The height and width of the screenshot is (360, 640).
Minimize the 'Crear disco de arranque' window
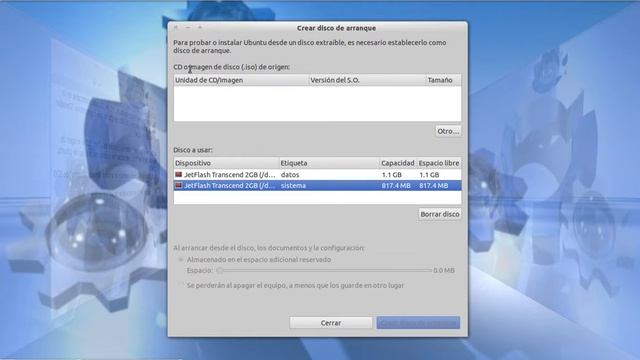coord(188,27)
